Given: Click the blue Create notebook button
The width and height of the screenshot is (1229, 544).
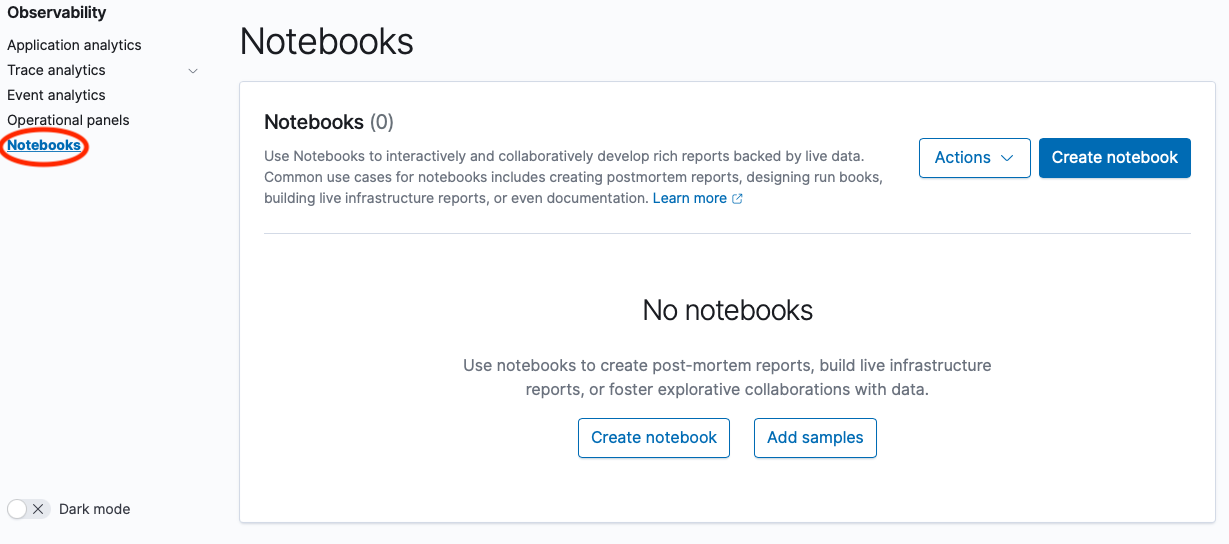Looking at the screenshot, I should (1114, 158).
